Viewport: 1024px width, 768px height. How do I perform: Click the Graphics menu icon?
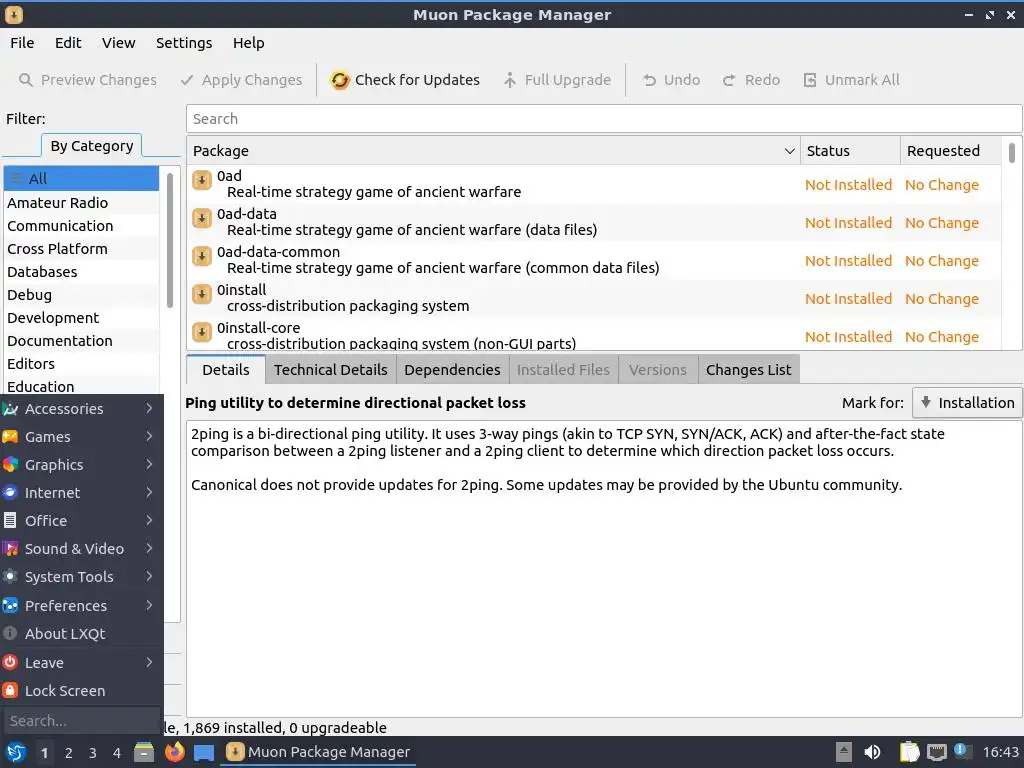[x=10, y=465]
